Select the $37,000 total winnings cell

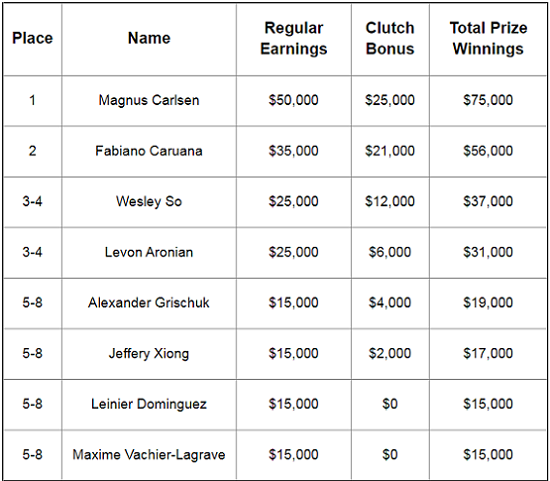488,202
